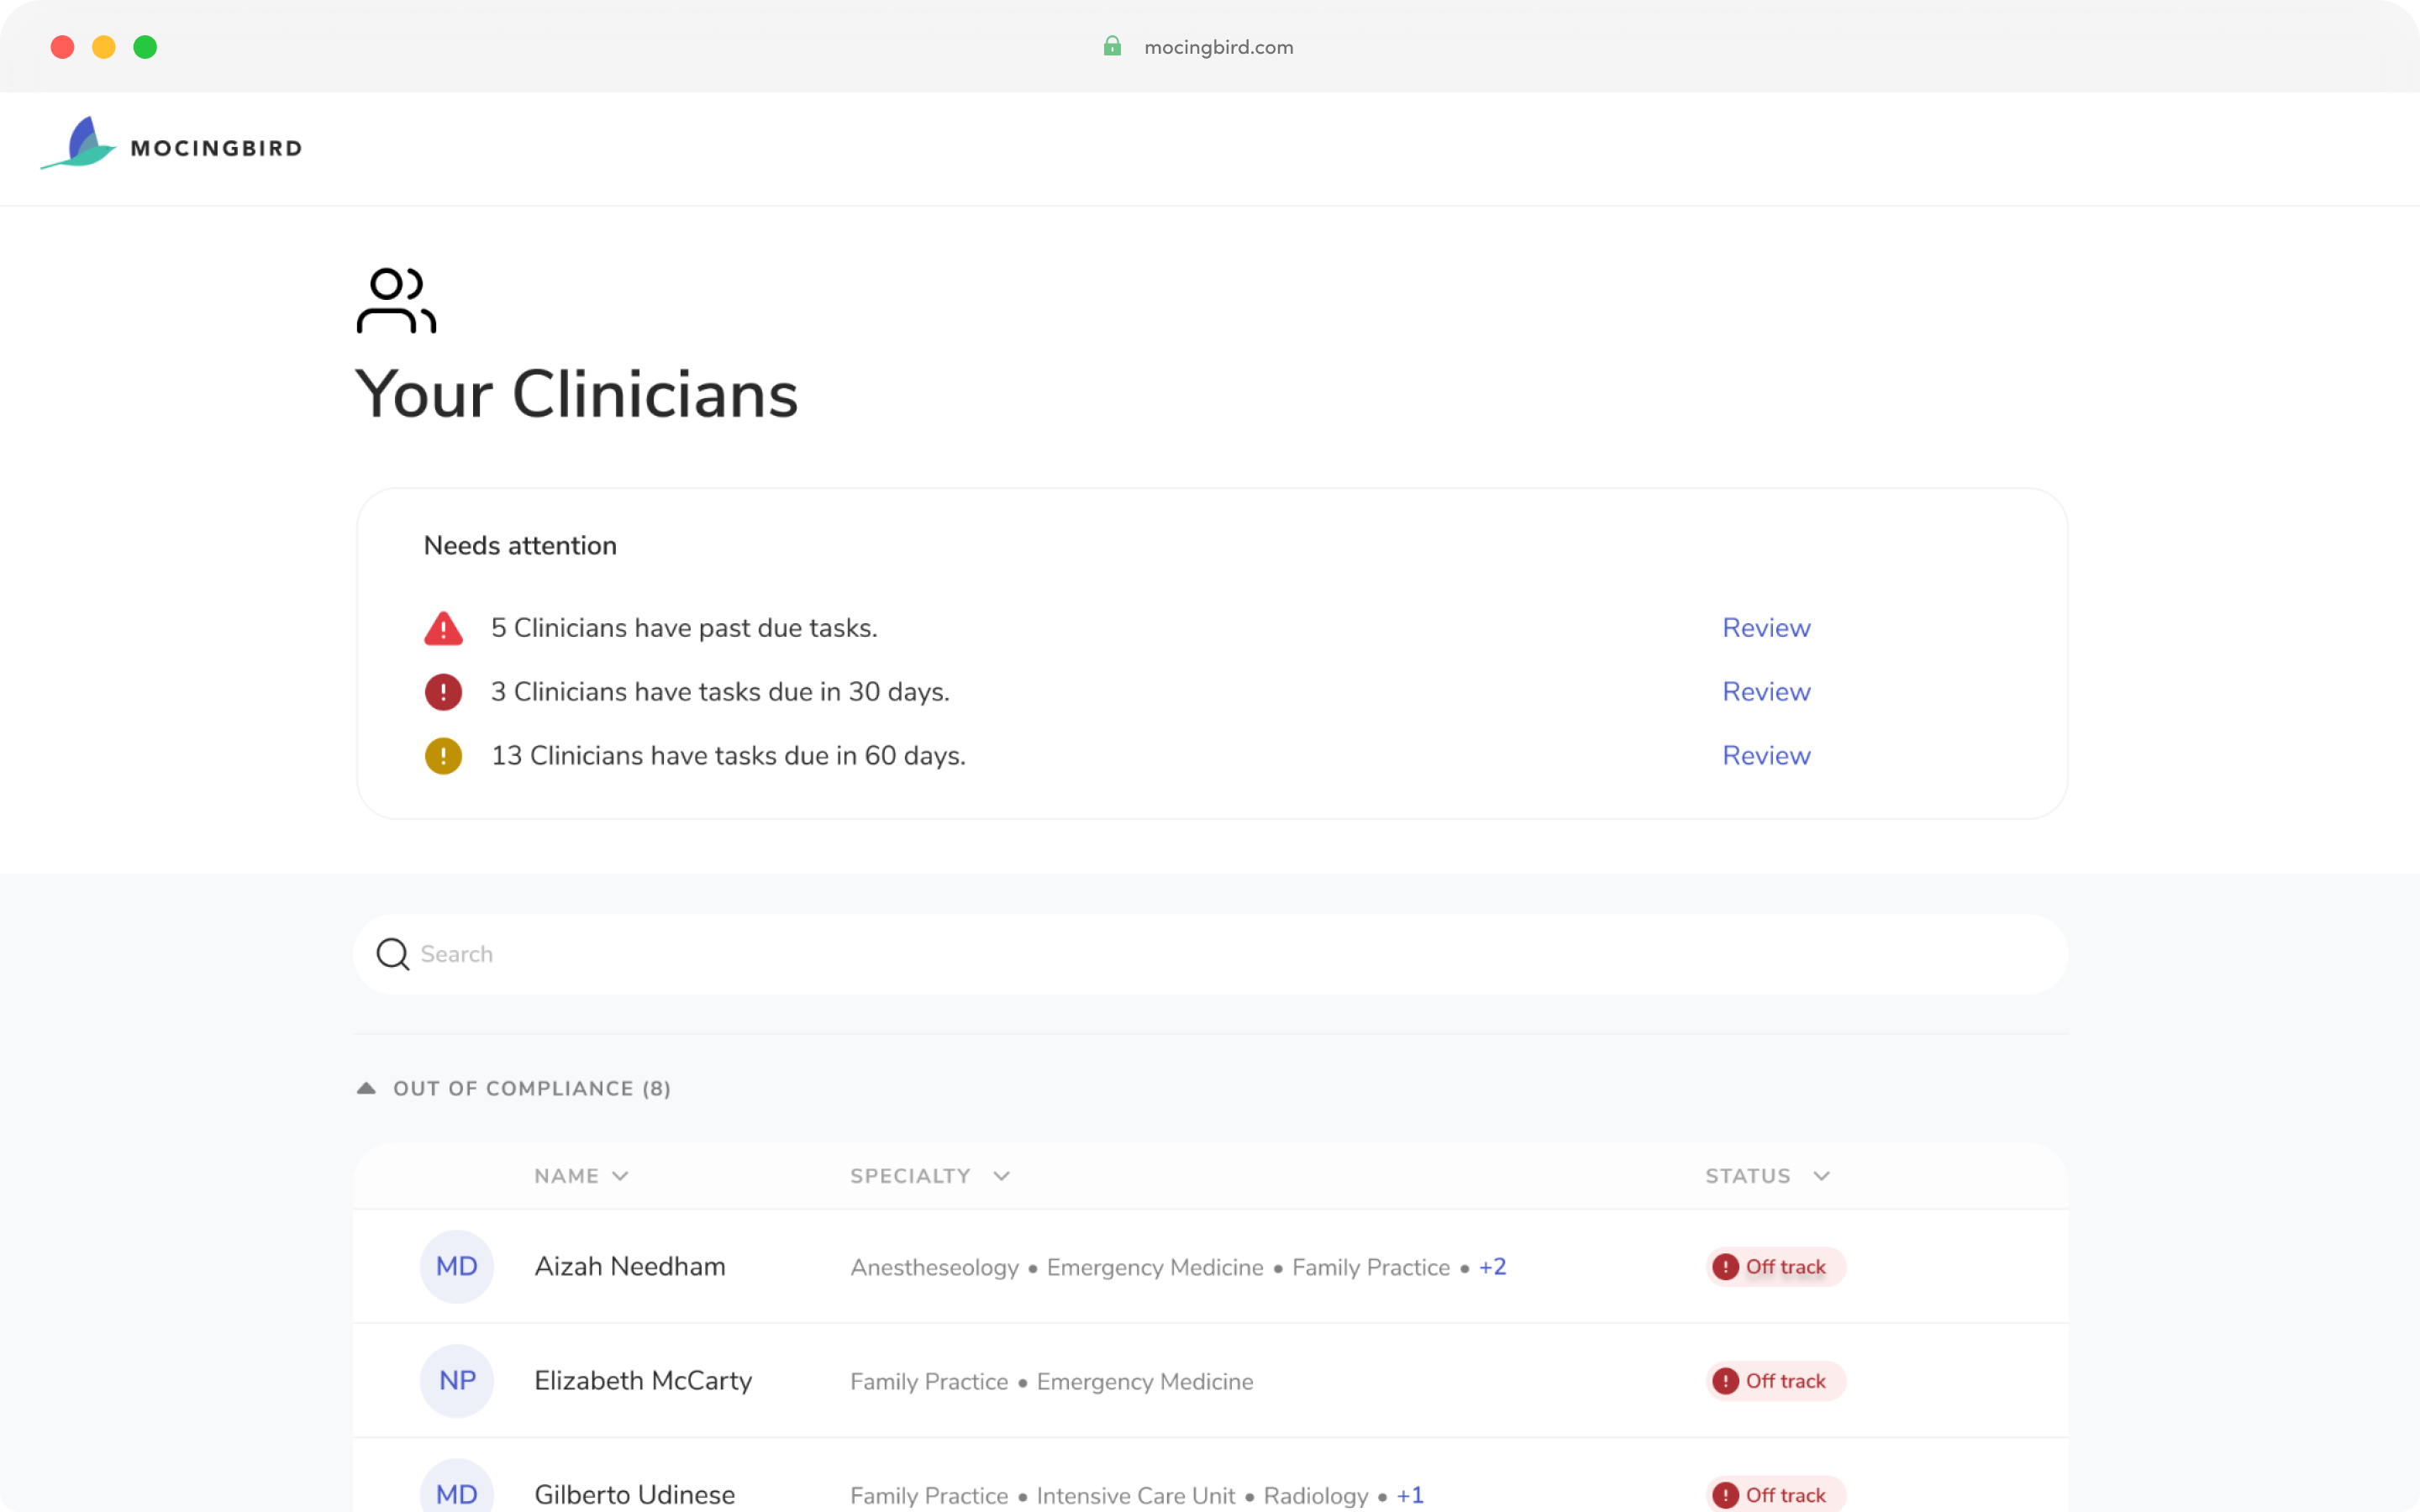2420x1512 pixels.
Task: Collapse the Out of Compliance section
Action: 367,1088
